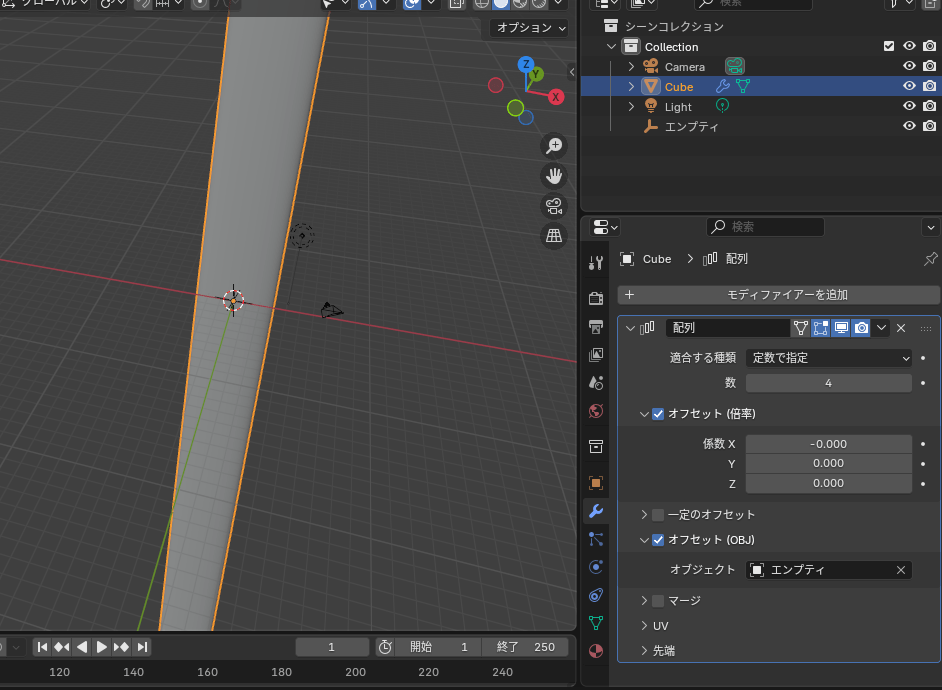Enable the 一定のオフセット checkbox
This screenshot has width=942, height=690.
[658, 515]
